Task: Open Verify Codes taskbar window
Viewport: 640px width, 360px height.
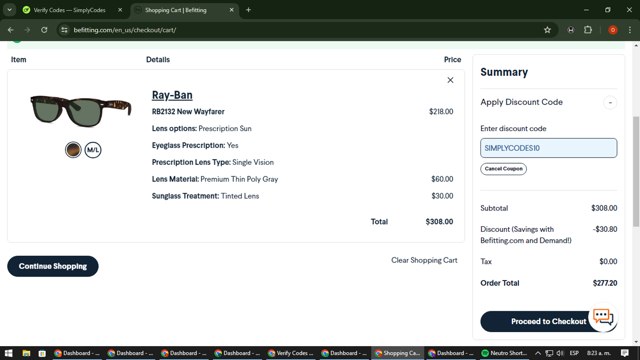Action: coord(291,353)
